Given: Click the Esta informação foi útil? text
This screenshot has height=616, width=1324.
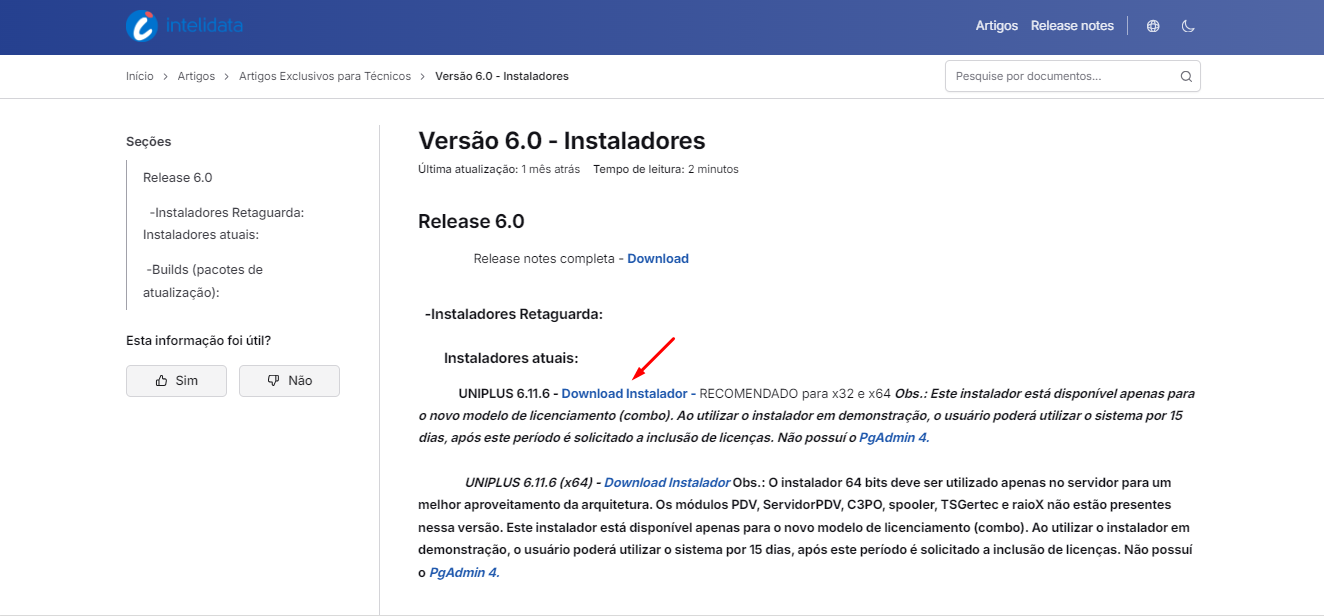Looking at the screenshot, I should coord(198,340).
